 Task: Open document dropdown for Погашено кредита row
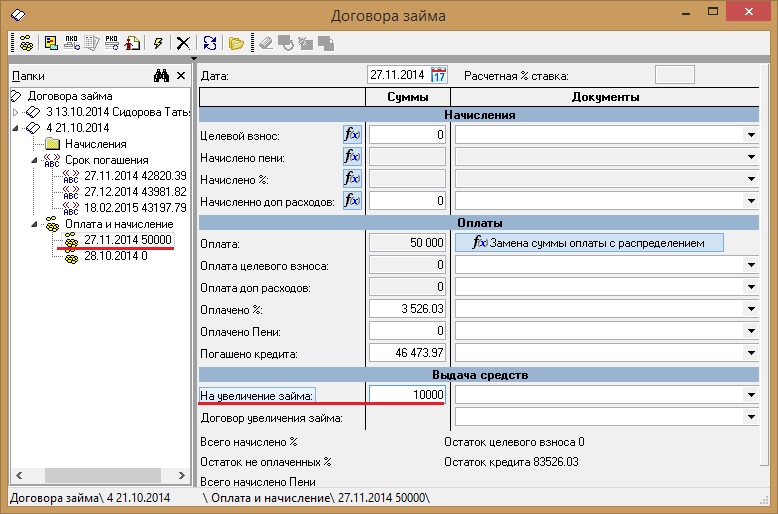coord(749,353)
